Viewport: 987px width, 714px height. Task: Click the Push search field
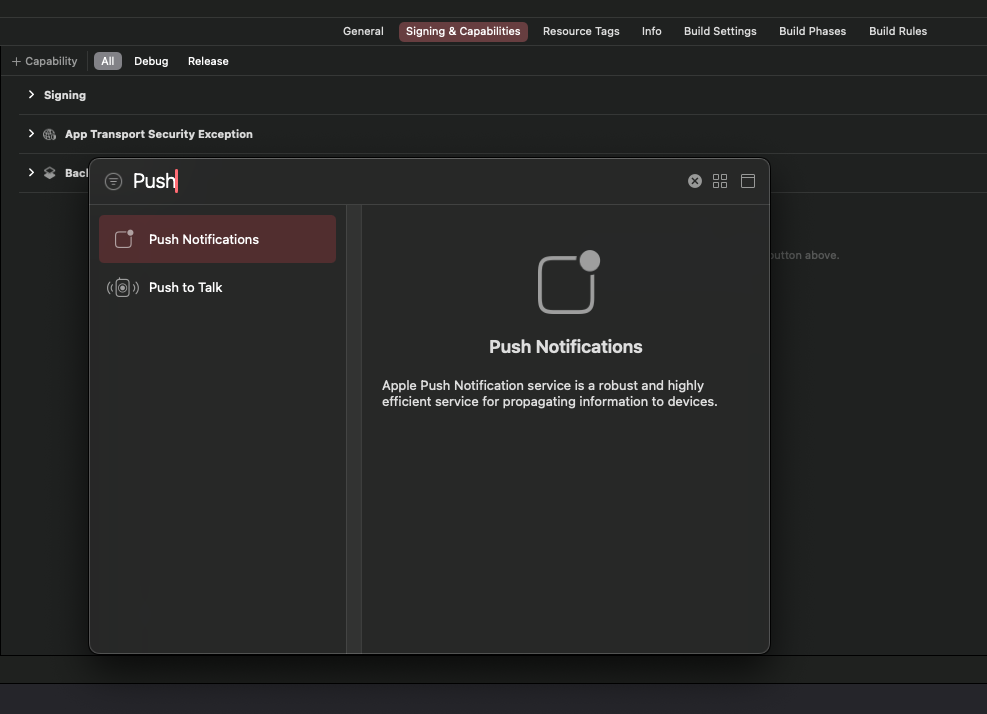pos(403,181)
